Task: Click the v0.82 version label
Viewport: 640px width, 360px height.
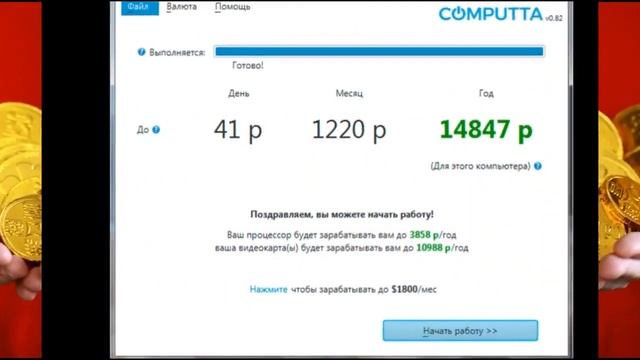Action: pos(554,18)
